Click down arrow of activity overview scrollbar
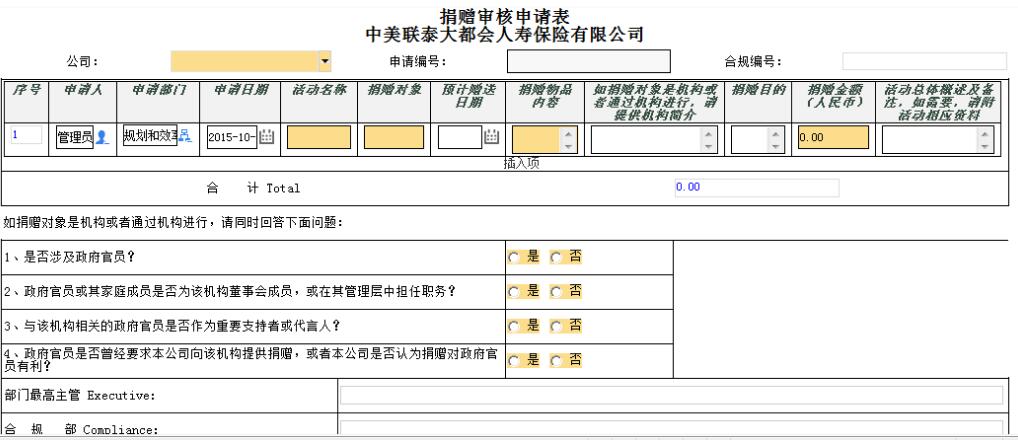 [986, 147]
